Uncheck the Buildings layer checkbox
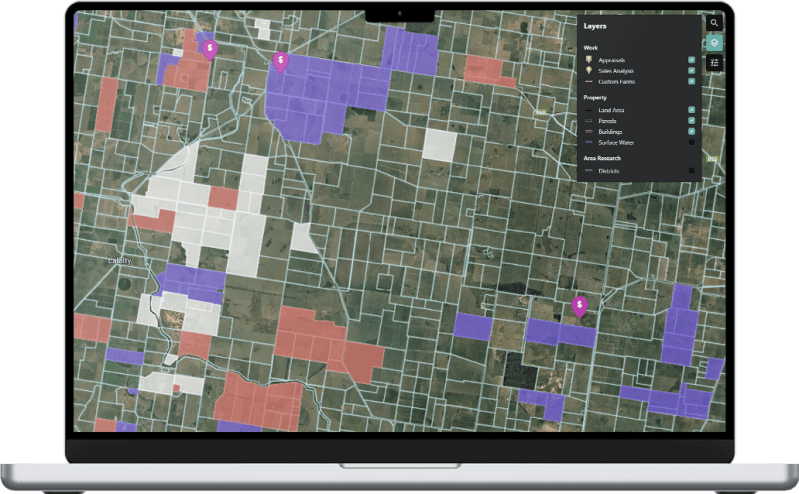Image resolution: width=799 pixels, height=494 pixels. pos(691,131)
